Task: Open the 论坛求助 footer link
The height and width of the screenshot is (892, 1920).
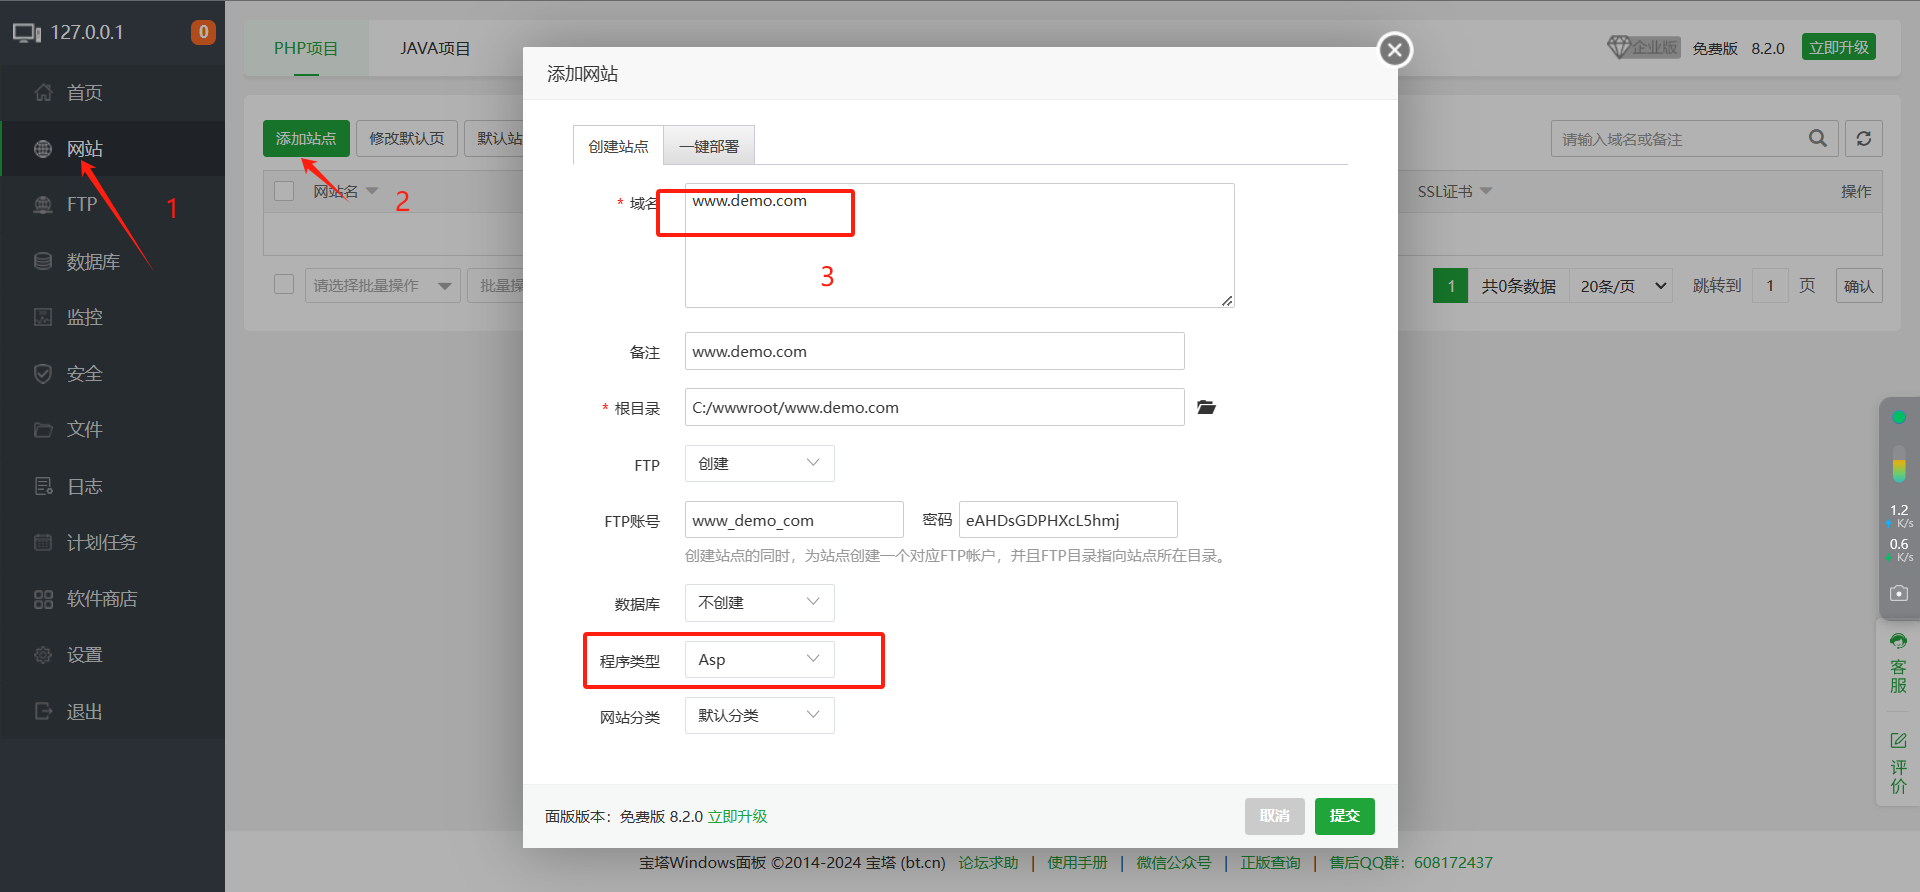Action: click(x=988, y=862)
